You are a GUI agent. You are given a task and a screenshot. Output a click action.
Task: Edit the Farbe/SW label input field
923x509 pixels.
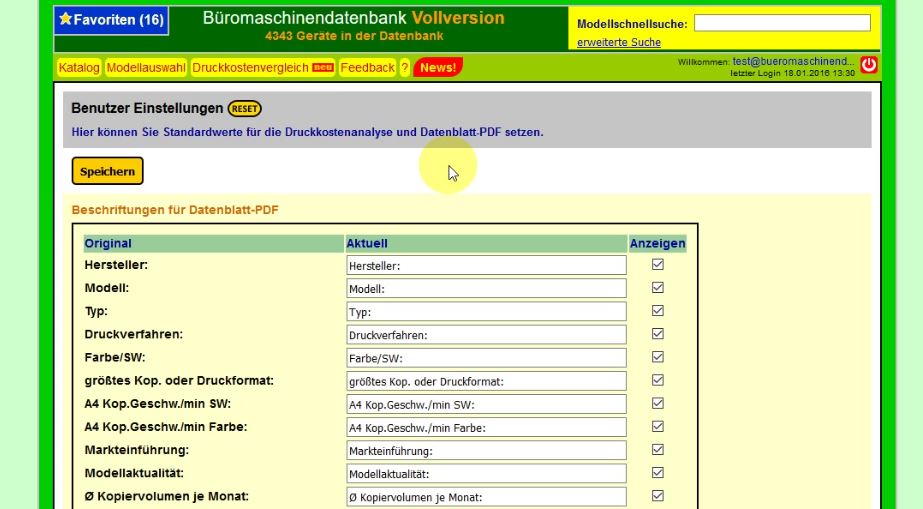486,358
